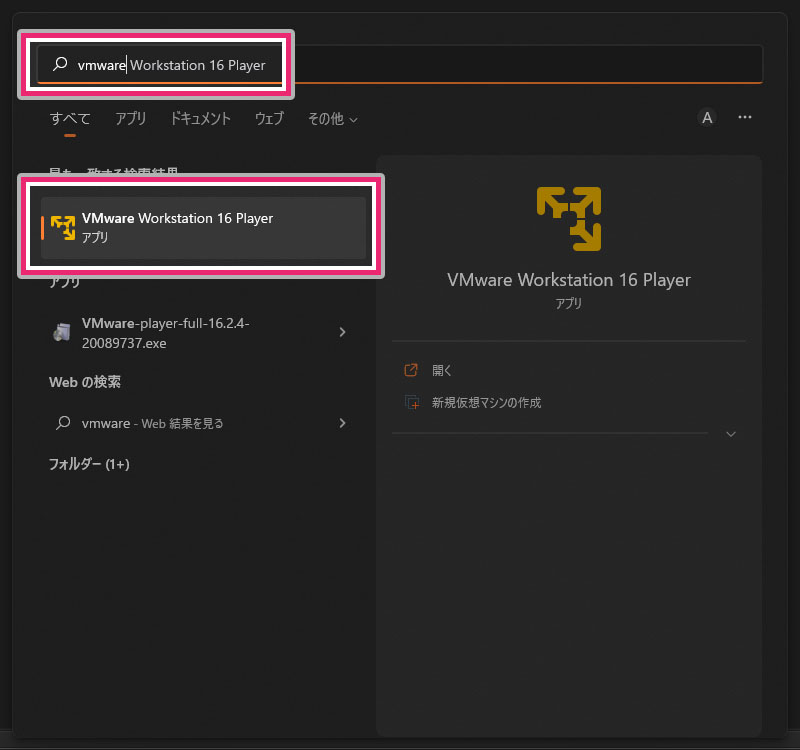Click the VMware icon in best match row
The height and width of the screenshot is (750, 800).
tap(63, 228)
